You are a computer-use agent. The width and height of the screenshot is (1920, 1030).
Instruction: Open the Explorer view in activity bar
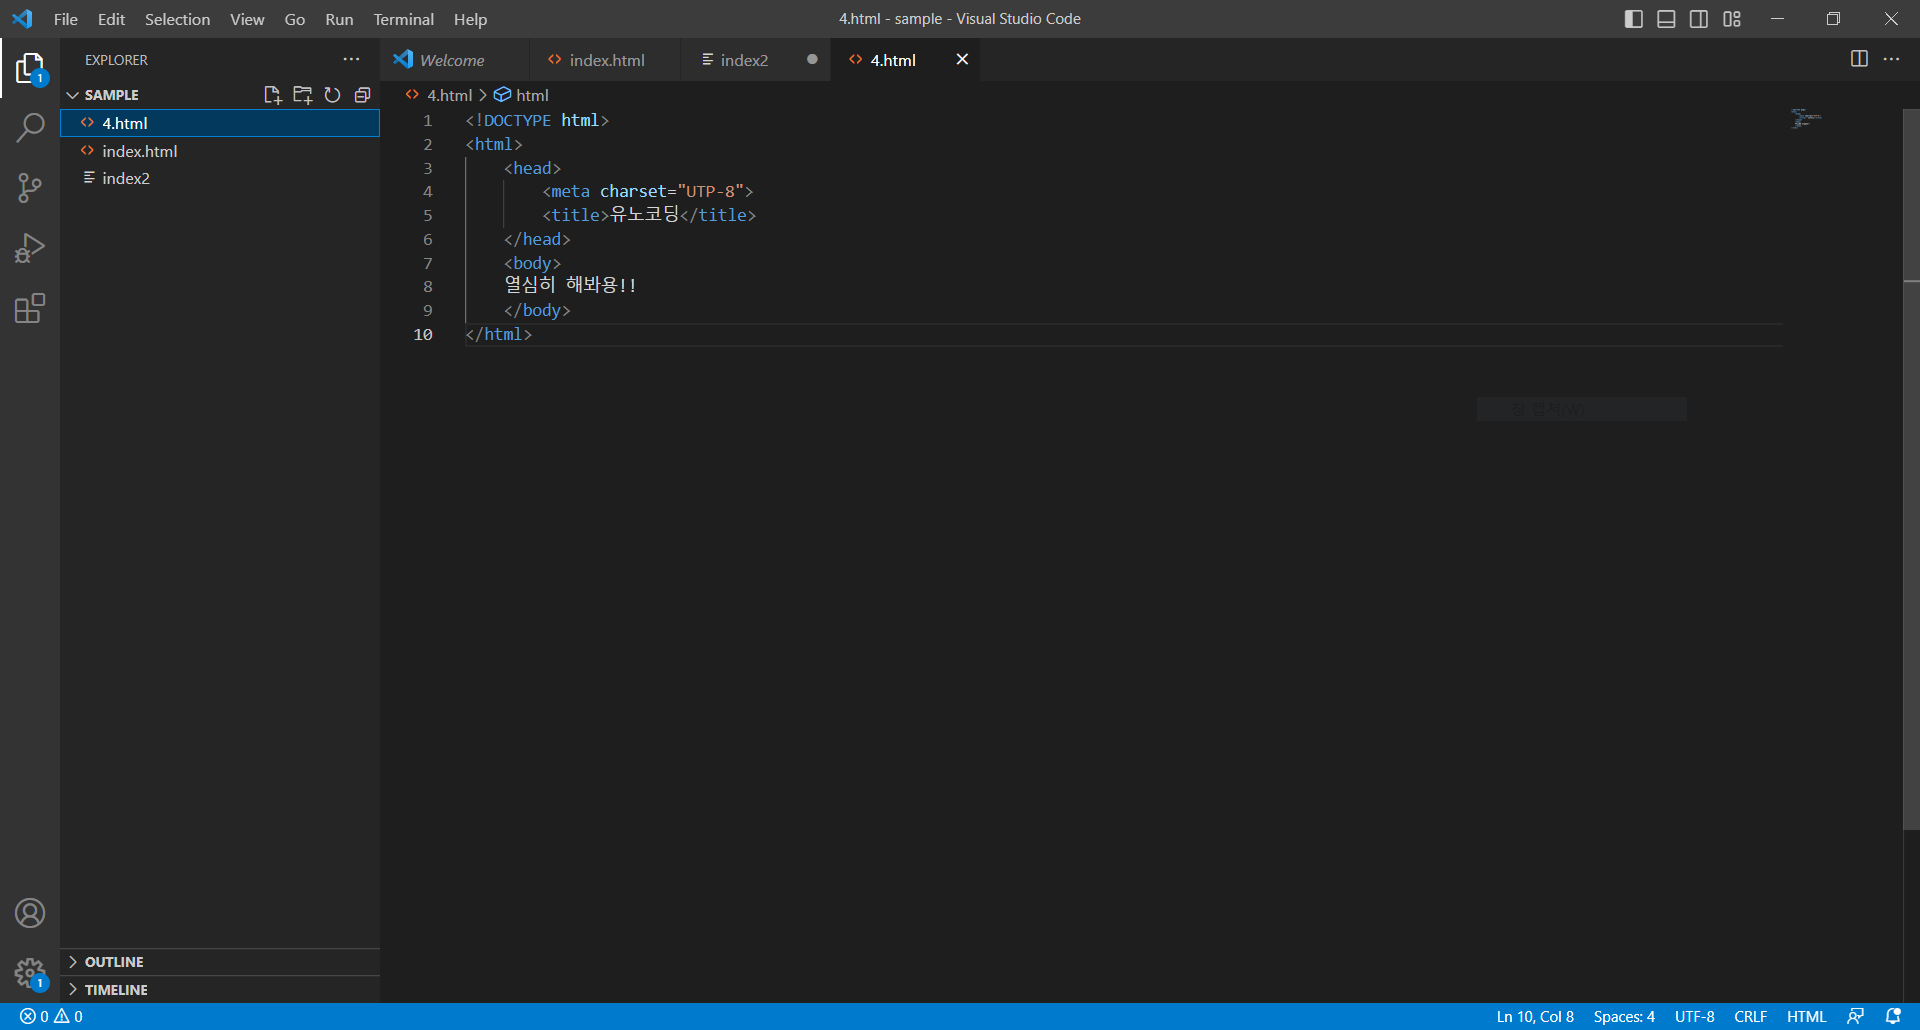(x=30, y=69)
